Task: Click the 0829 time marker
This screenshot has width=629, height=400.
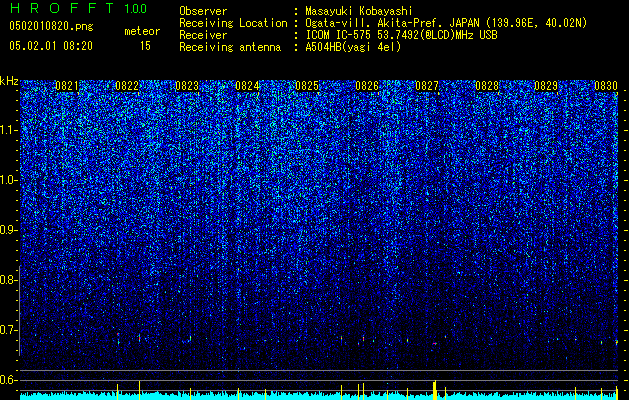Action: pyautogui.click(x=546, y=86)
